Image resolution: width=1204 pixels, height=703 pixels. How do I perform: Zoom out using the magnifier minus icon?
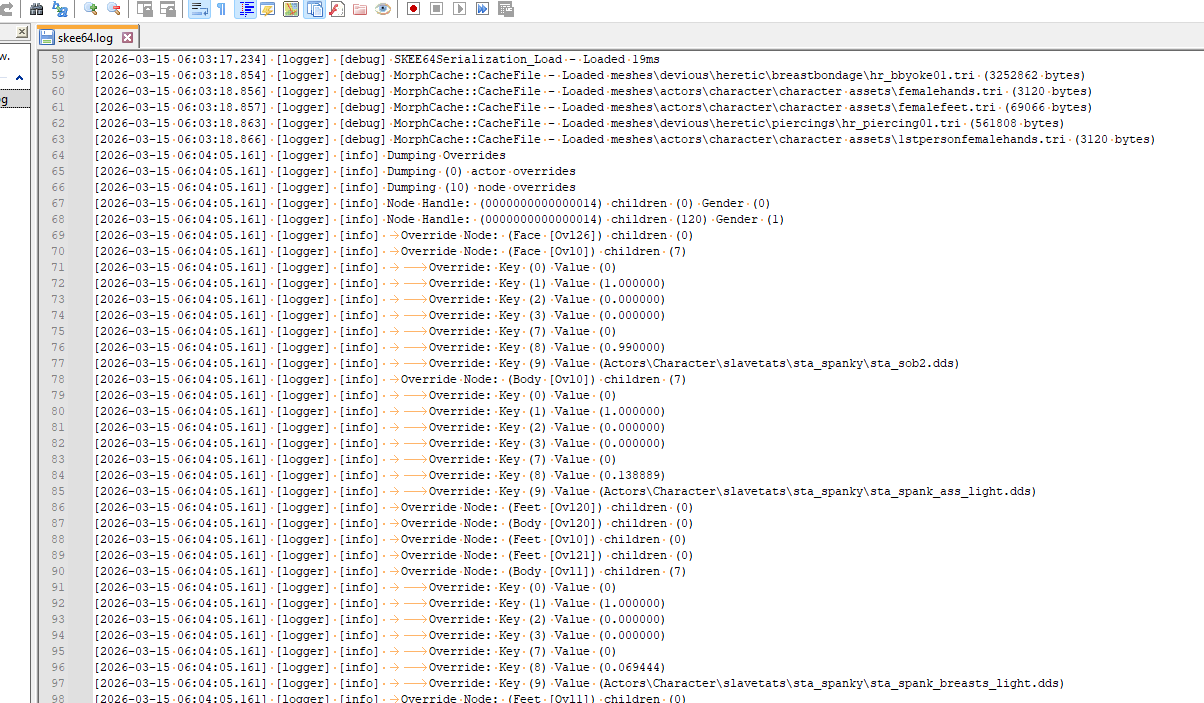tap(114, 9)
